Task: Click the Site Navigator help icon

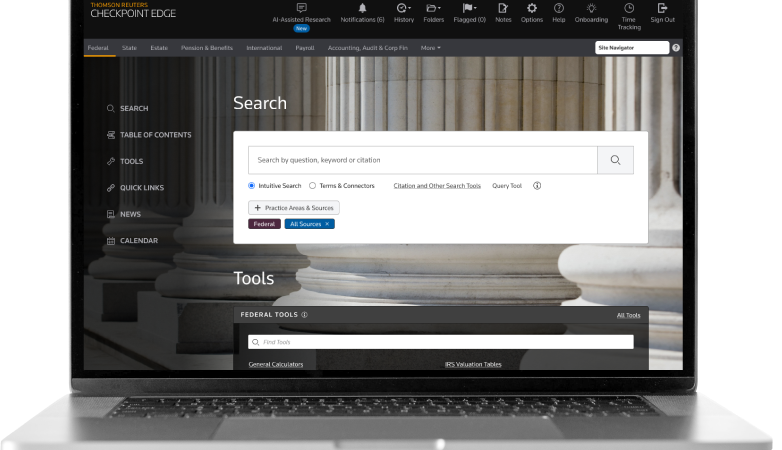Action: [x=676, y=48]
